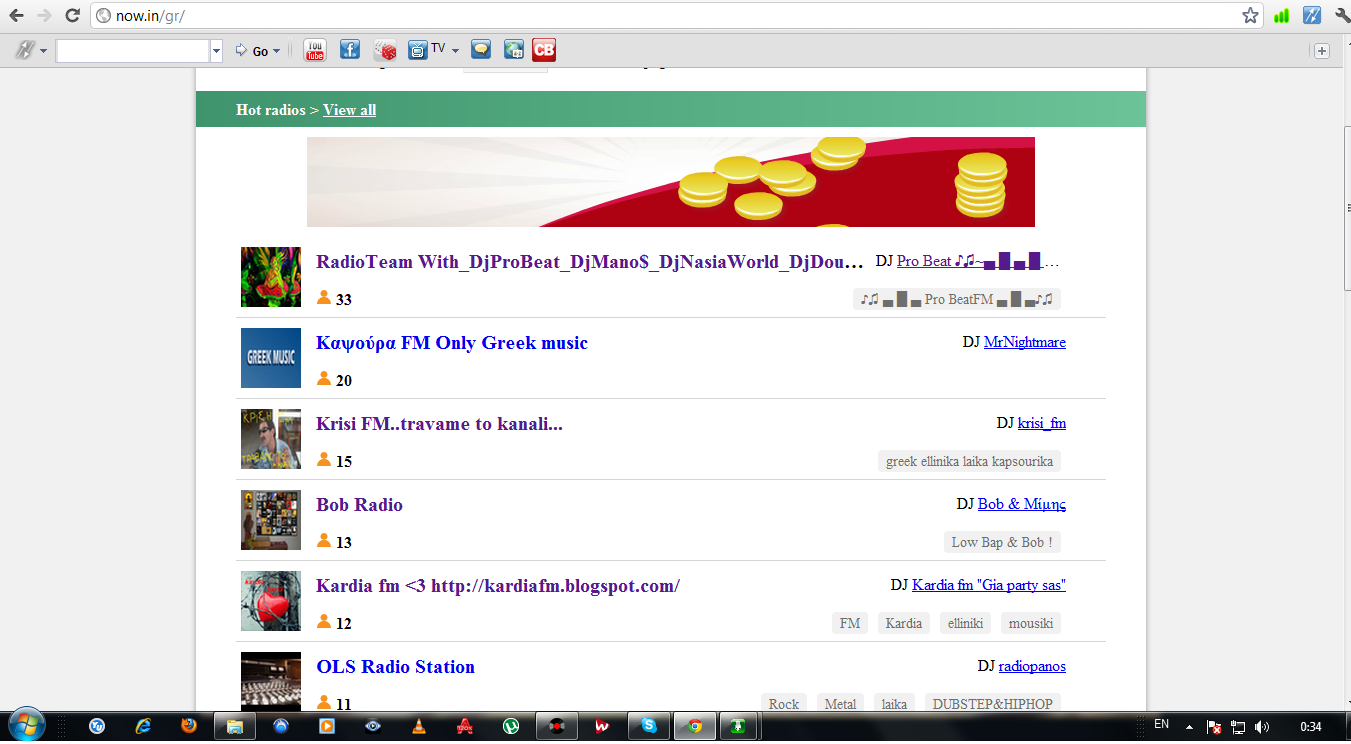This screenshot has width=1351, height=744.
Task: Reload the current page
Action: pyautogui.click(x=72, y=16)
